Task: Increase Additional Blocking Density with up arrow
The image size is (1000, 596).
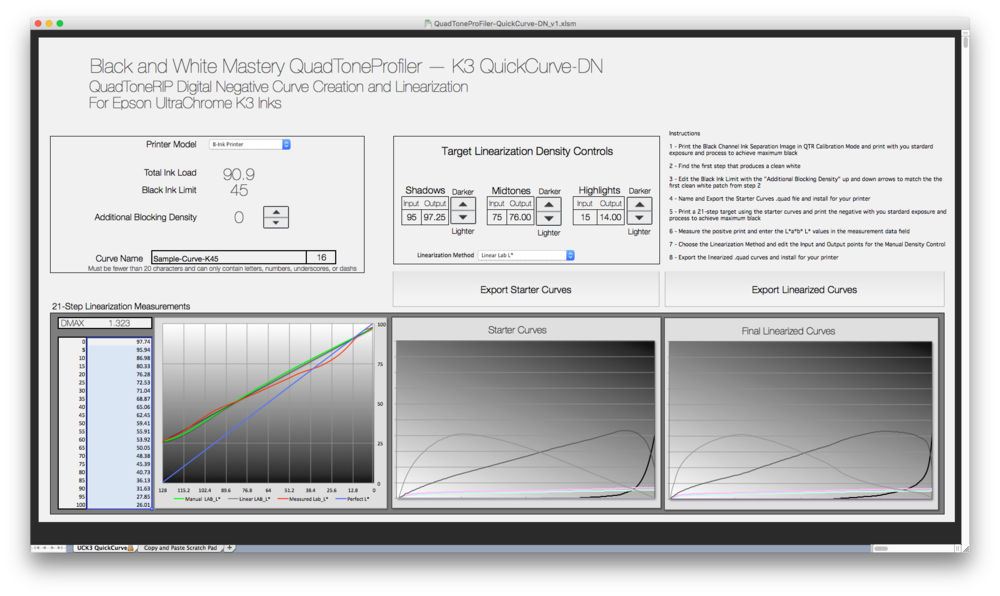Action: 276,212
